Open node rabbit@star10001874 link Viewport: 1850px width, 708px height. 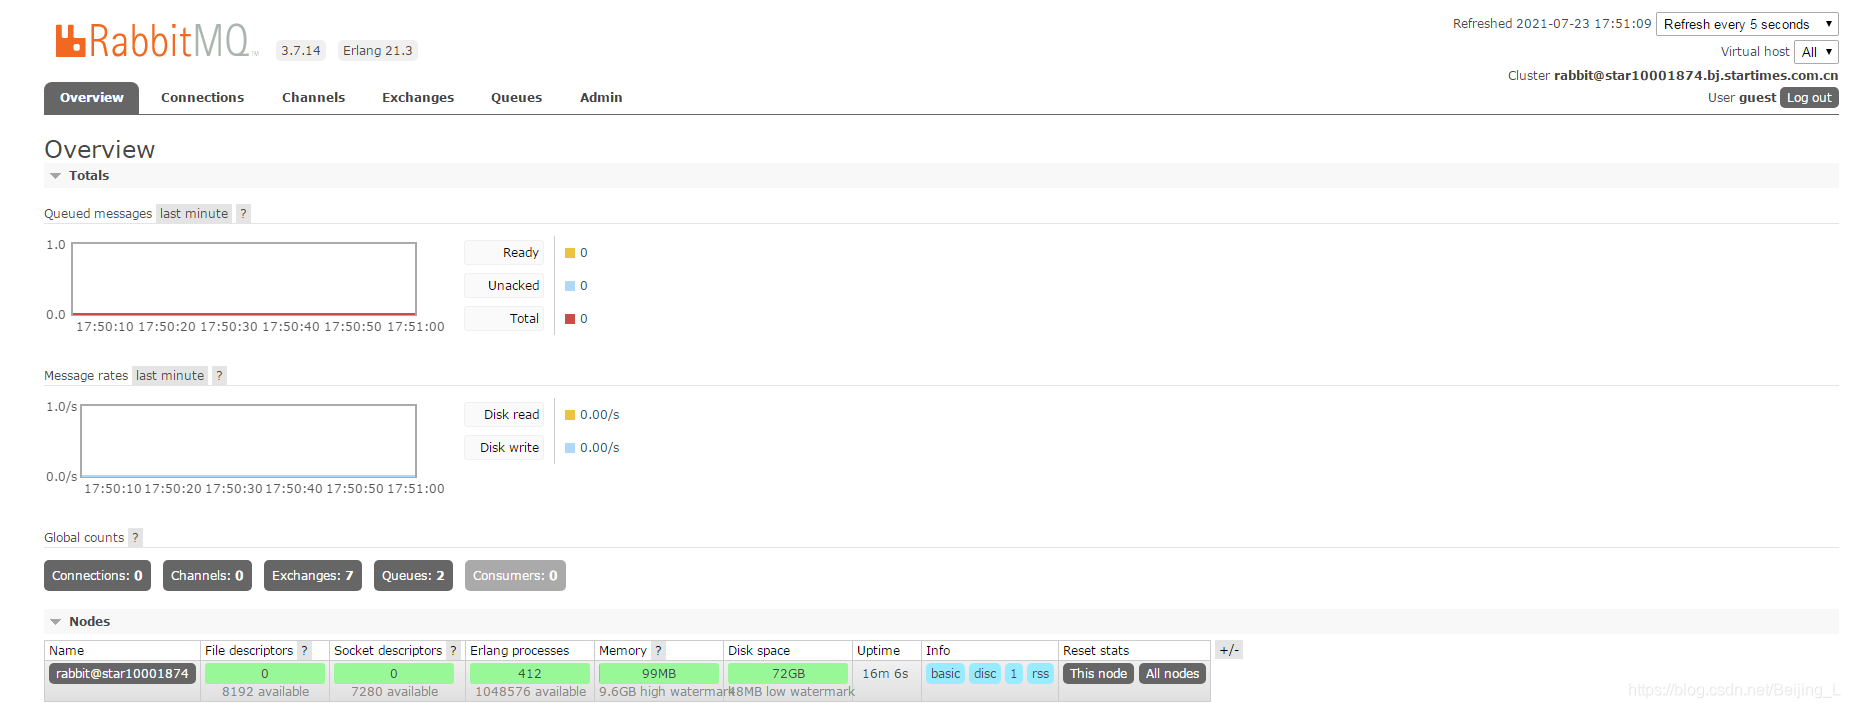click(122, 673)
